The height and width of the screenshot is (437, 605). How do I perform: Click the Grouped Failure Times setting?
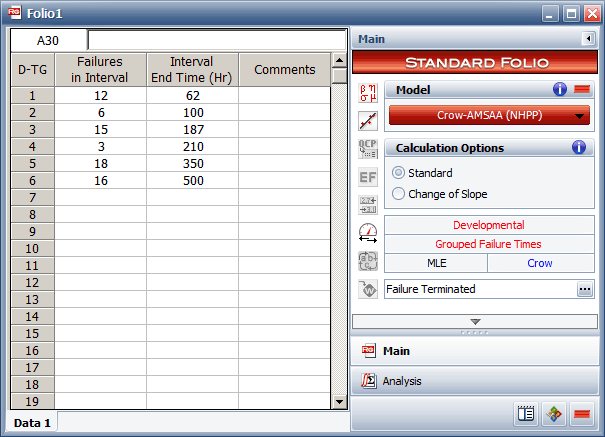pyautogui.click(x=488, y=244)
